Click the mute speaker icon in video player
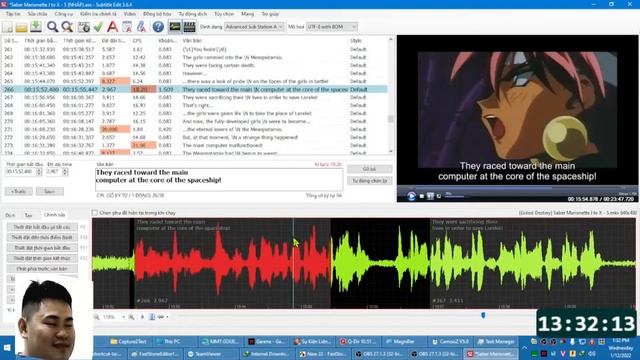 point(439,196)
